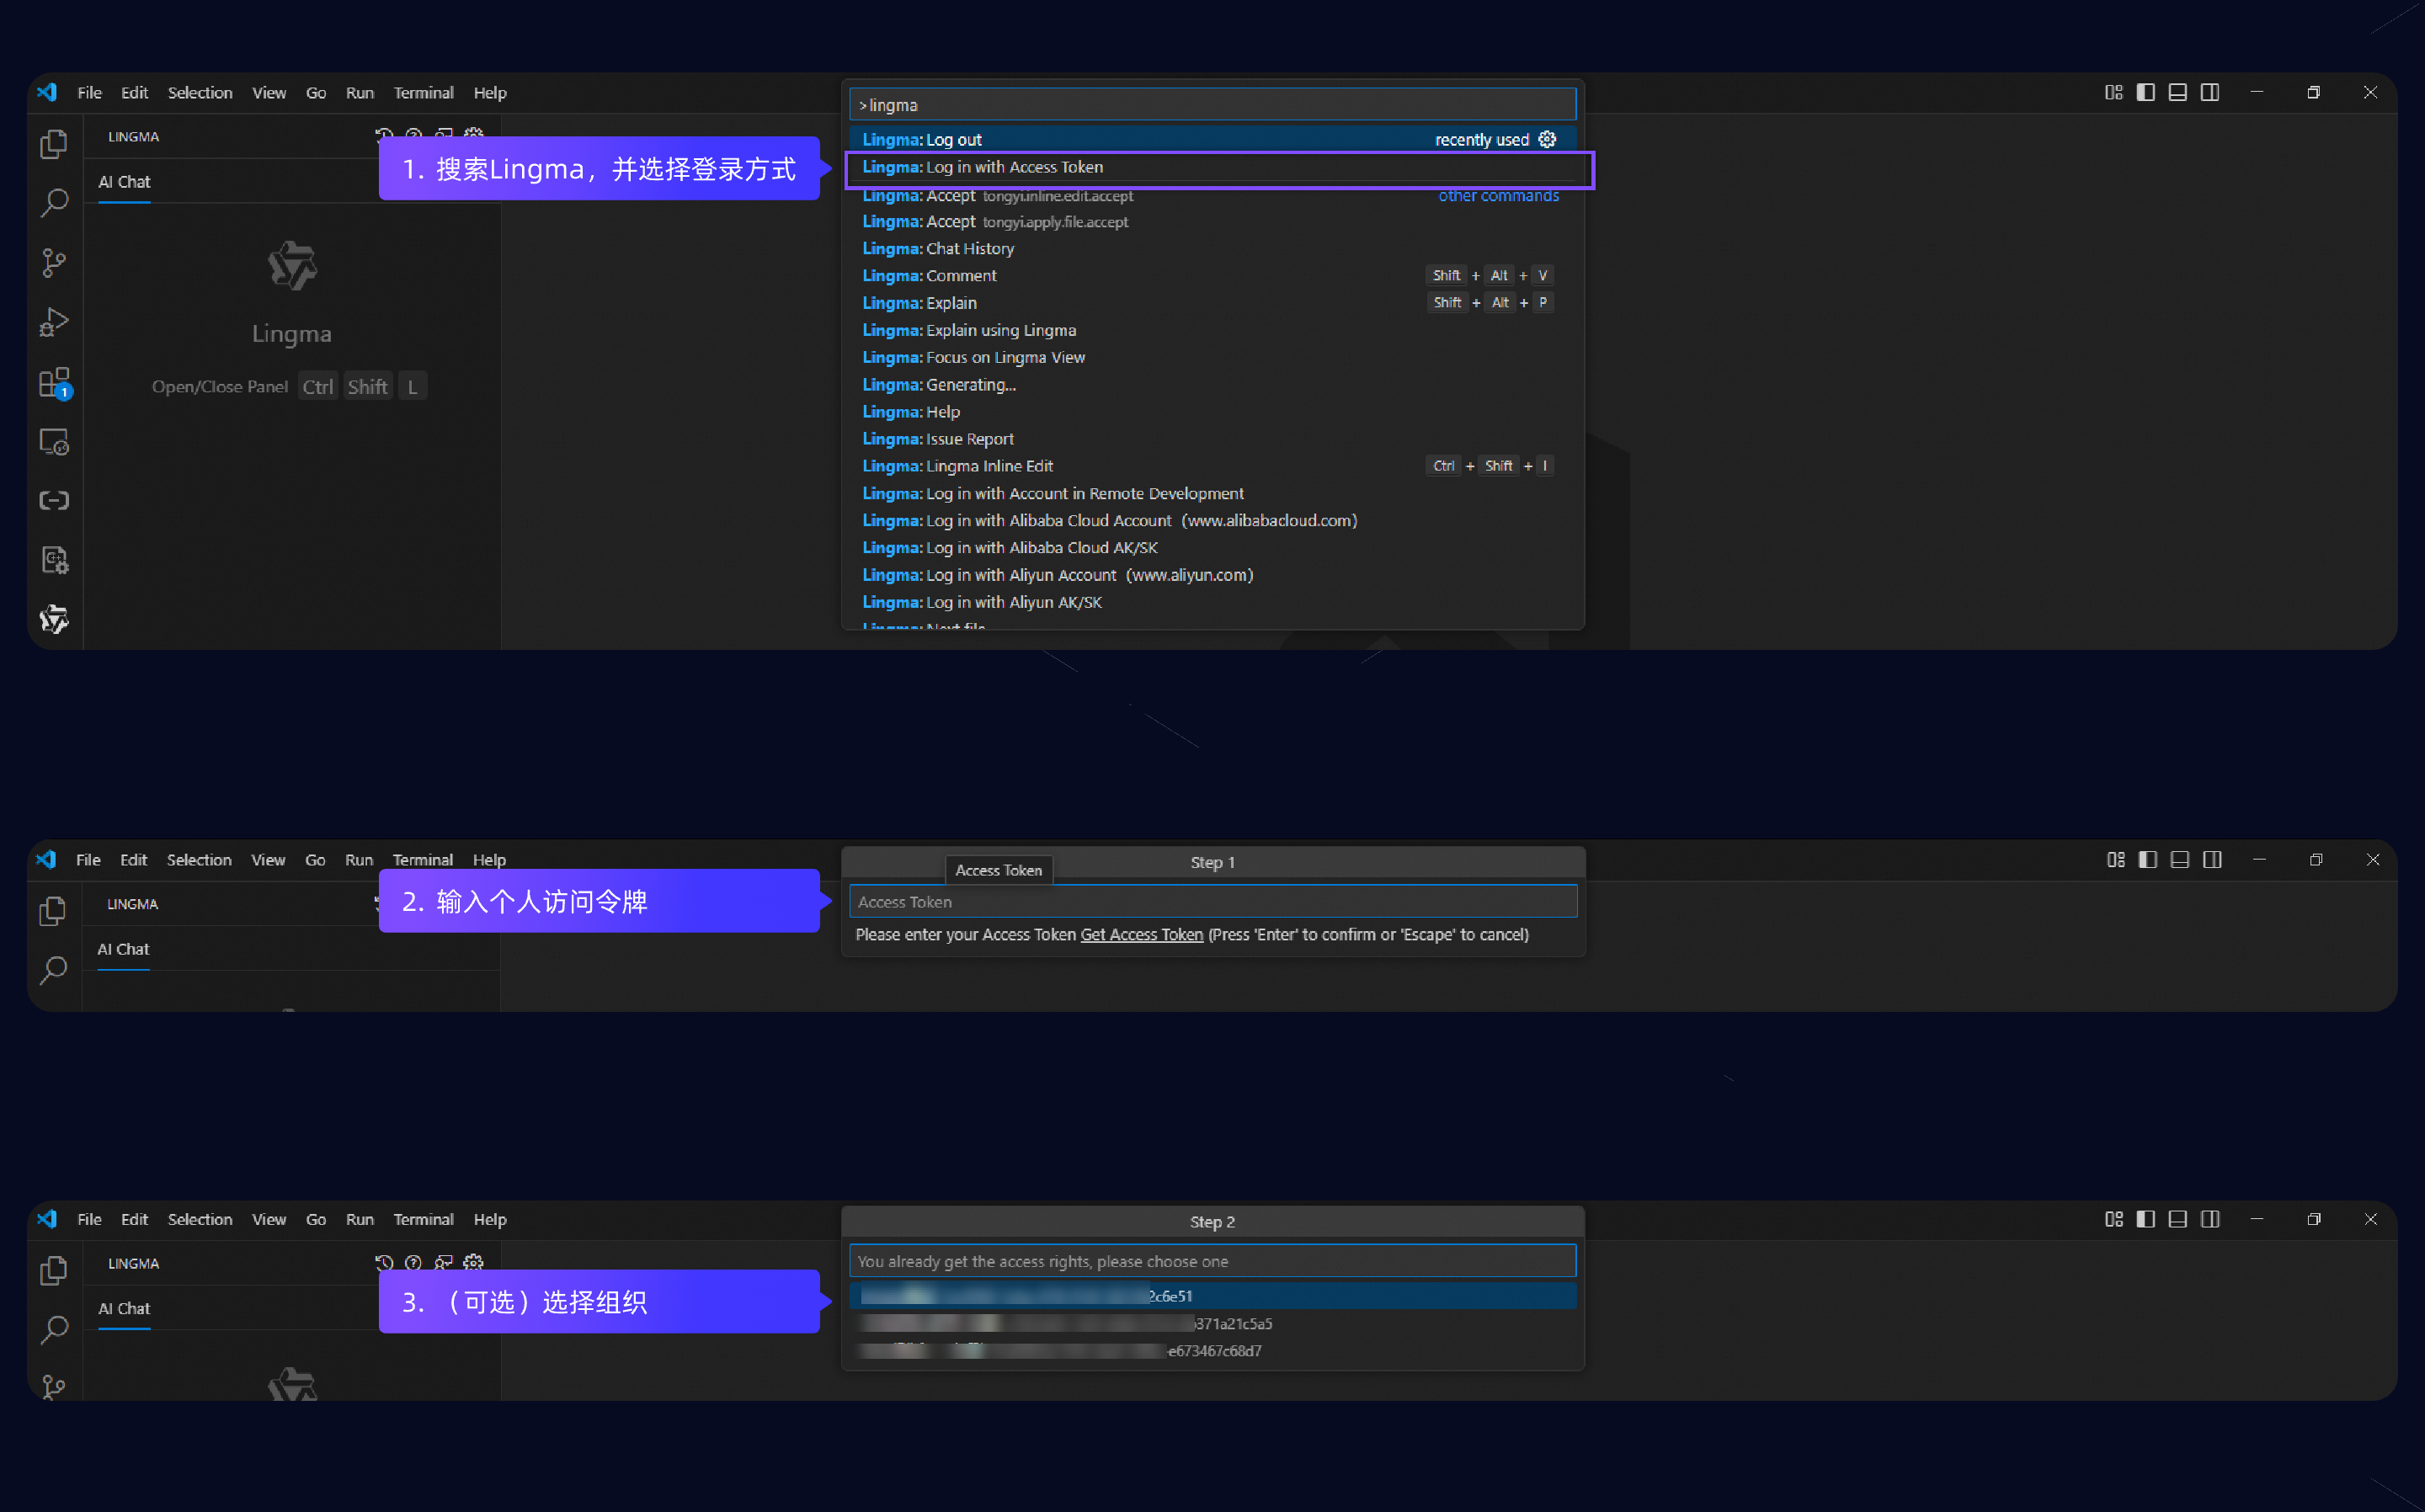Open the Explorer files icon in top window
Screen dimensions: 2425x1512
[54, 145]
